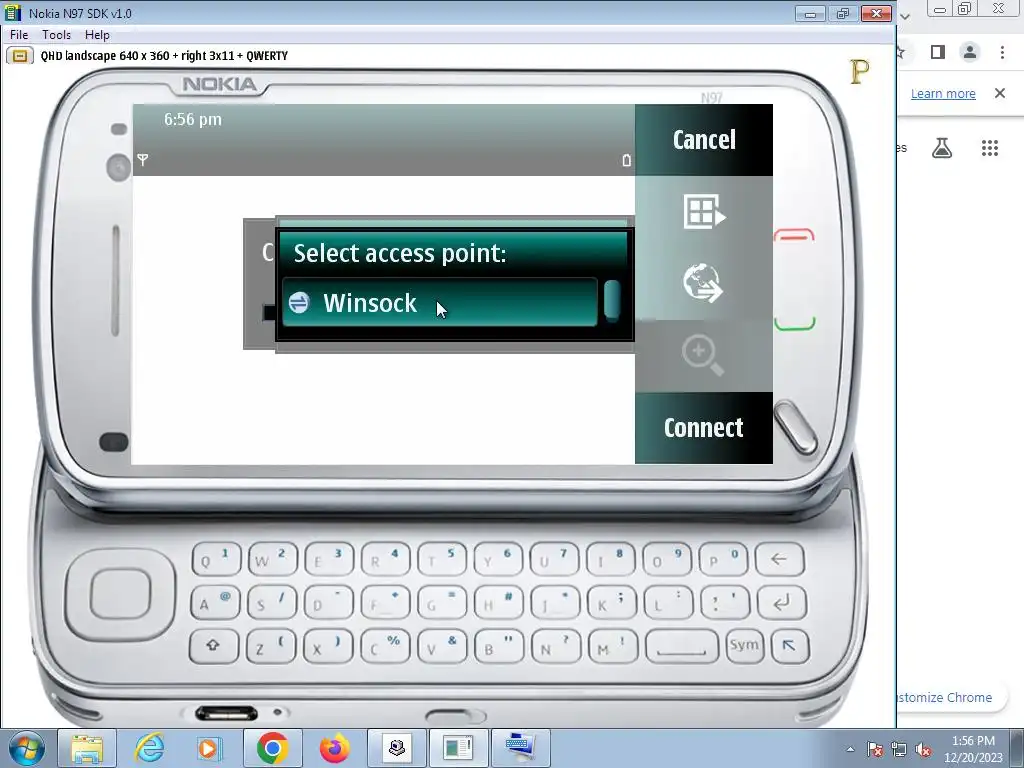The width and height of the screenshot is (1024, 768).
Task: Click the display configuration icon beside QHD landscape
Action: tap(20, 56)
